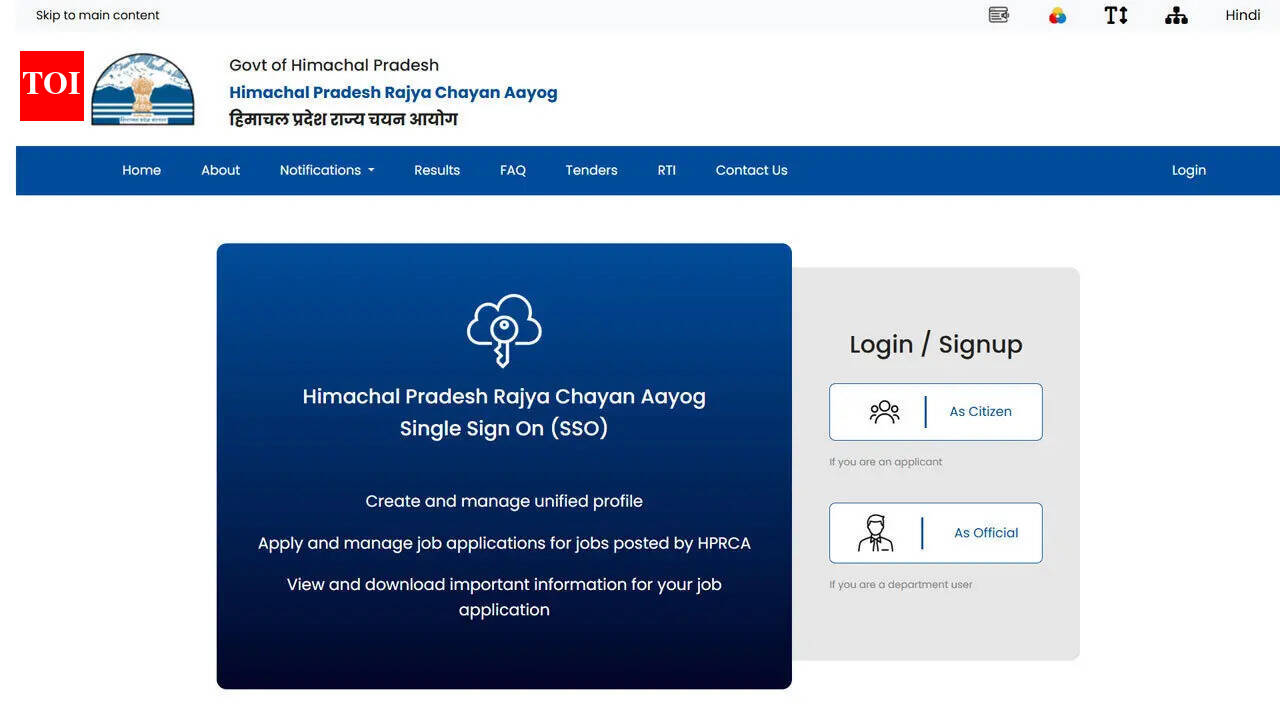This screenshot has height=720, width=1280.
Task: Click the 'Create and manage unified profile' text
Action: (504, 501)
